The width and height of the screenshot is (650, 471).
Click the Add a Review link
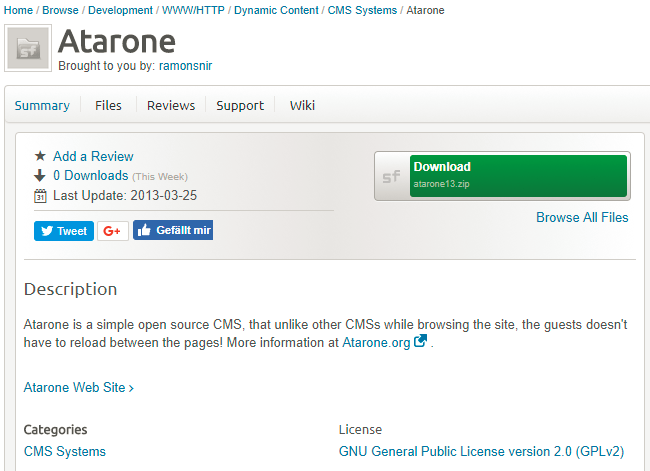tap(93, 156)
